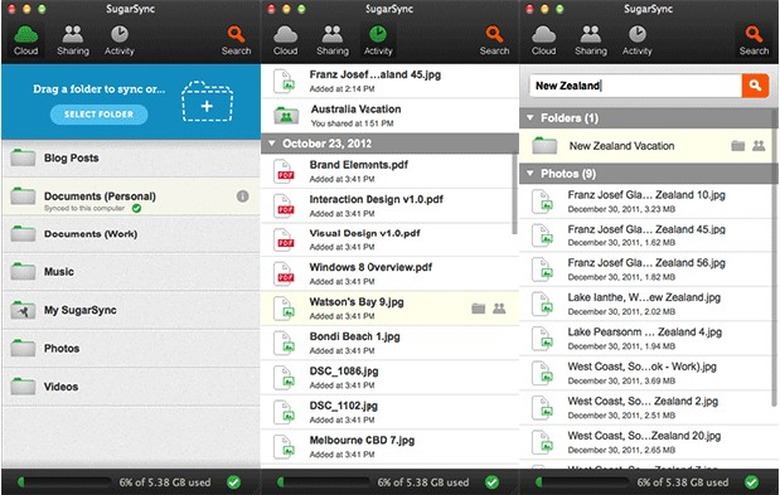The width and height of the screenshot is (780, 495).
Task: Open the Videos folder
Action: [x=131, y=387]
